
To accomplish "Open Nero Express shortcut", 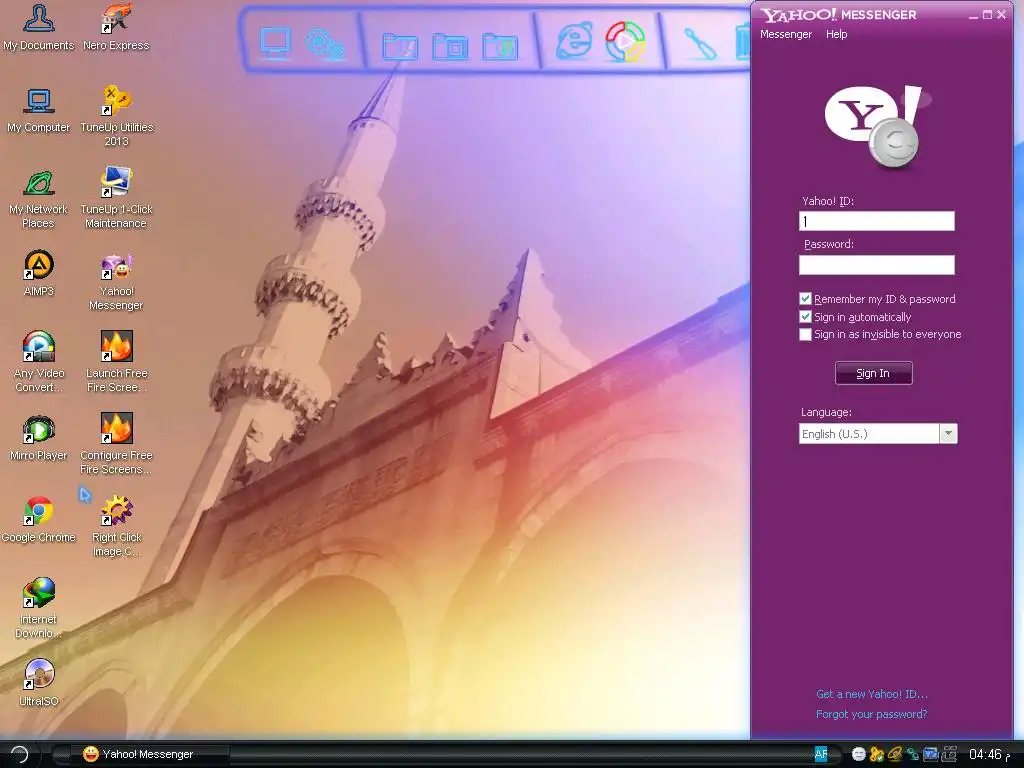I will (x=116, y=27).
